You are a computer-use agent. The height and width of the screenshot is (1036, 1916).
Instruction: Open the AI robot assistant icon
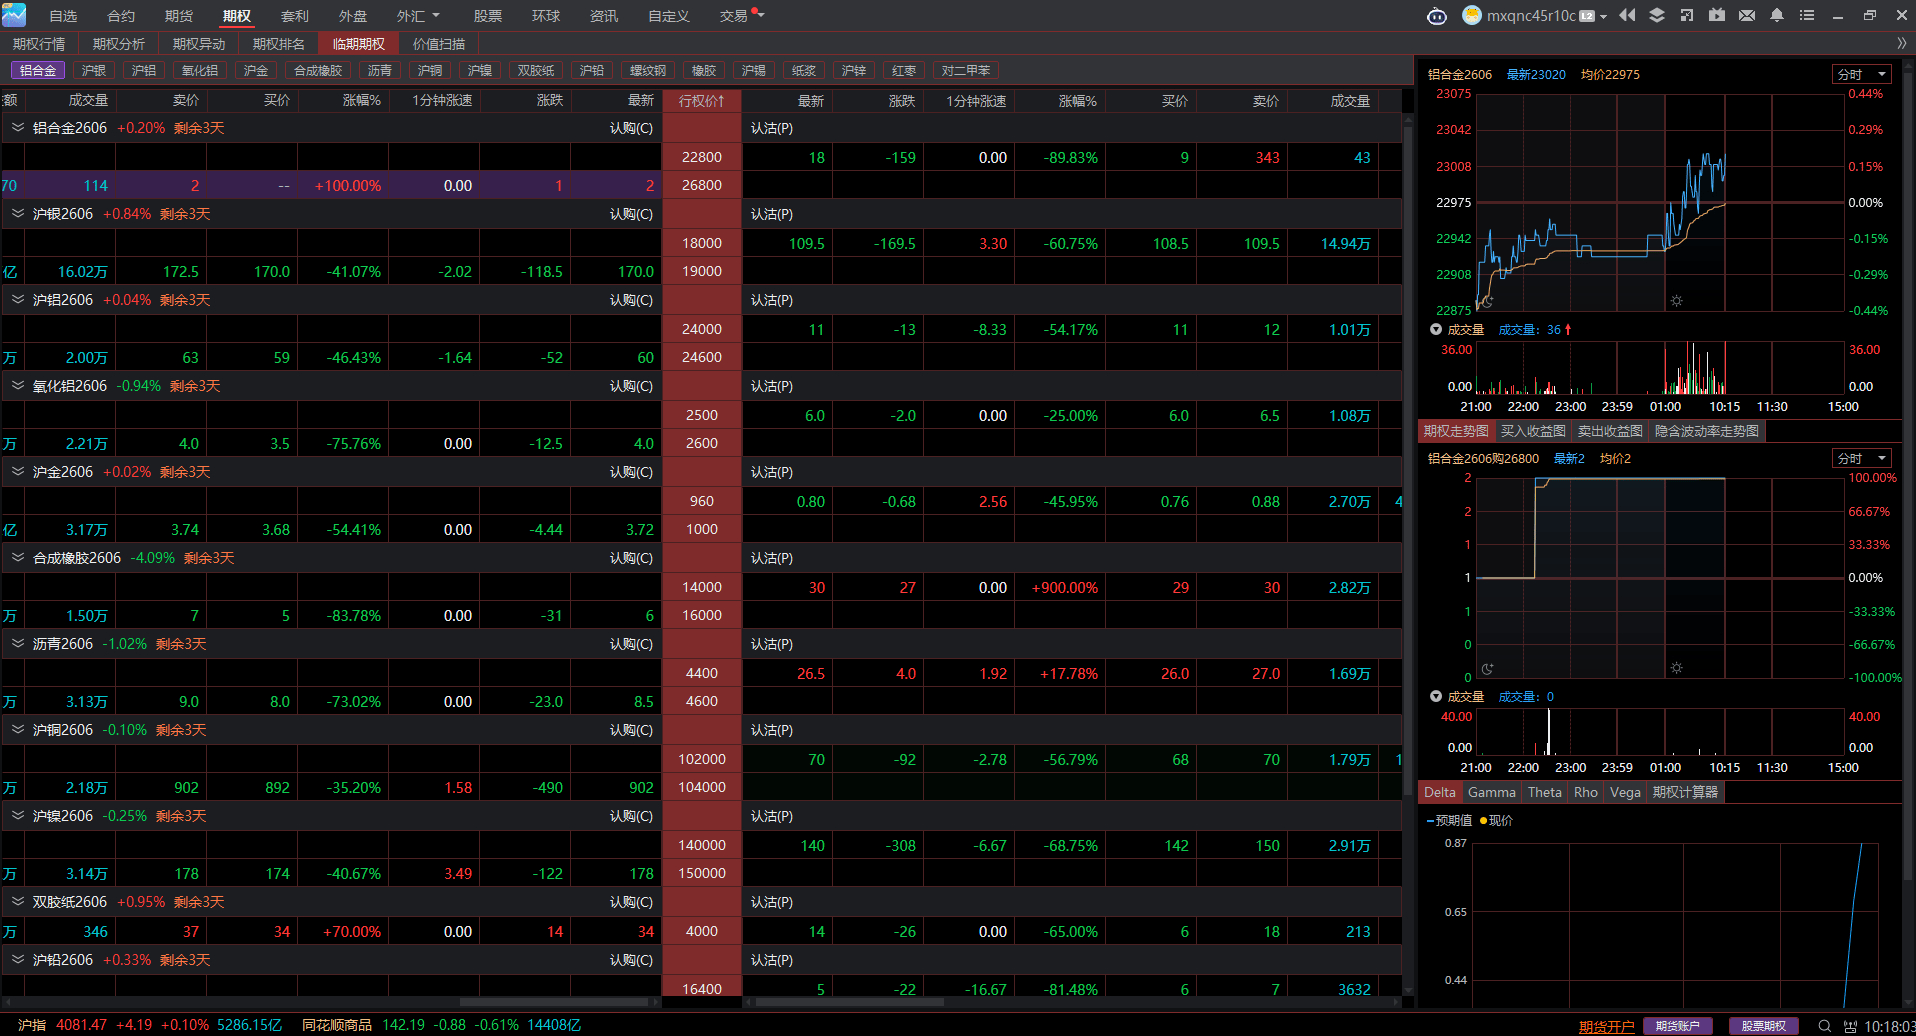click(1436, 16)
